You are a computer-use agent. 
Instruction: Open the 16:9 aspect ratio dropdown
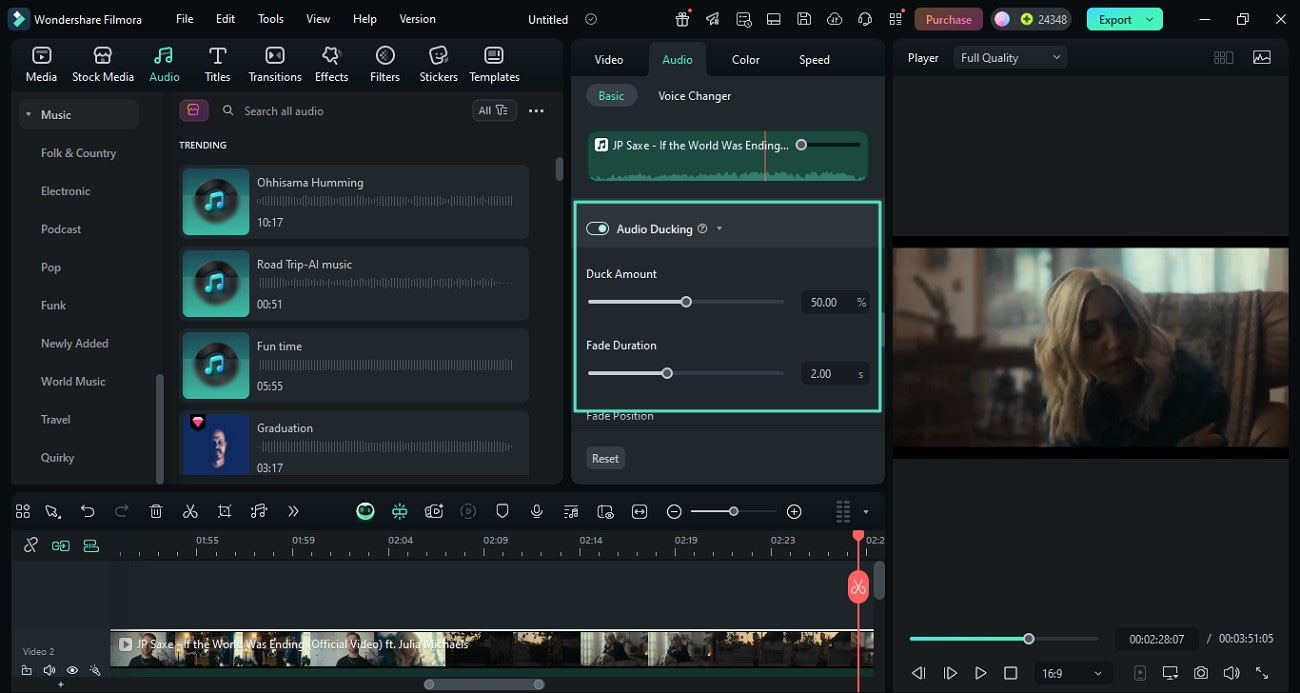click(x=1072, y=673)
